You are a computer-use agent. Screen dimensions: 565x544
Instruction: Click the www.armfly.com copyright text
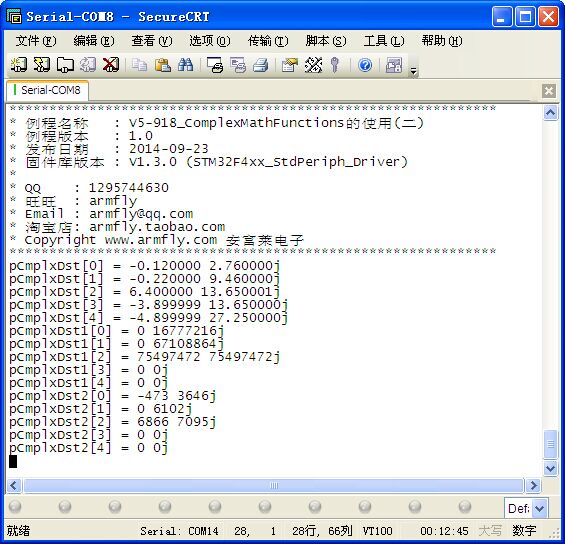pyautogui.click(x=161, y=240)
